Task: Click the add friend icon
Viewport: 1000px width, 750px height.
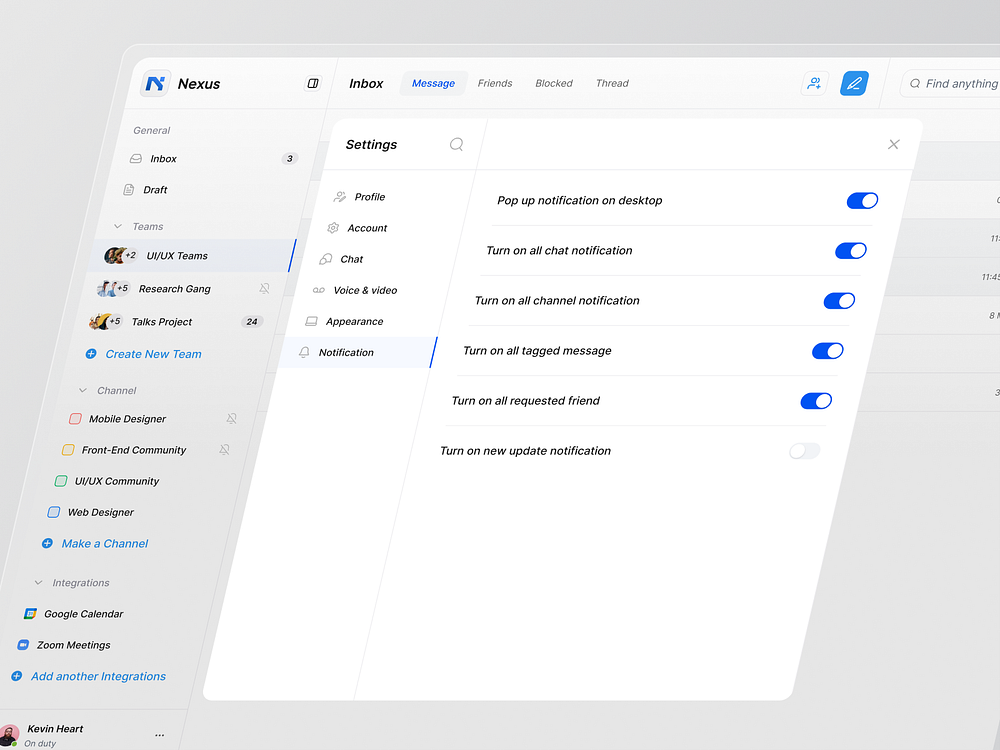Action: pyautogui.click(x=814, y=83)
